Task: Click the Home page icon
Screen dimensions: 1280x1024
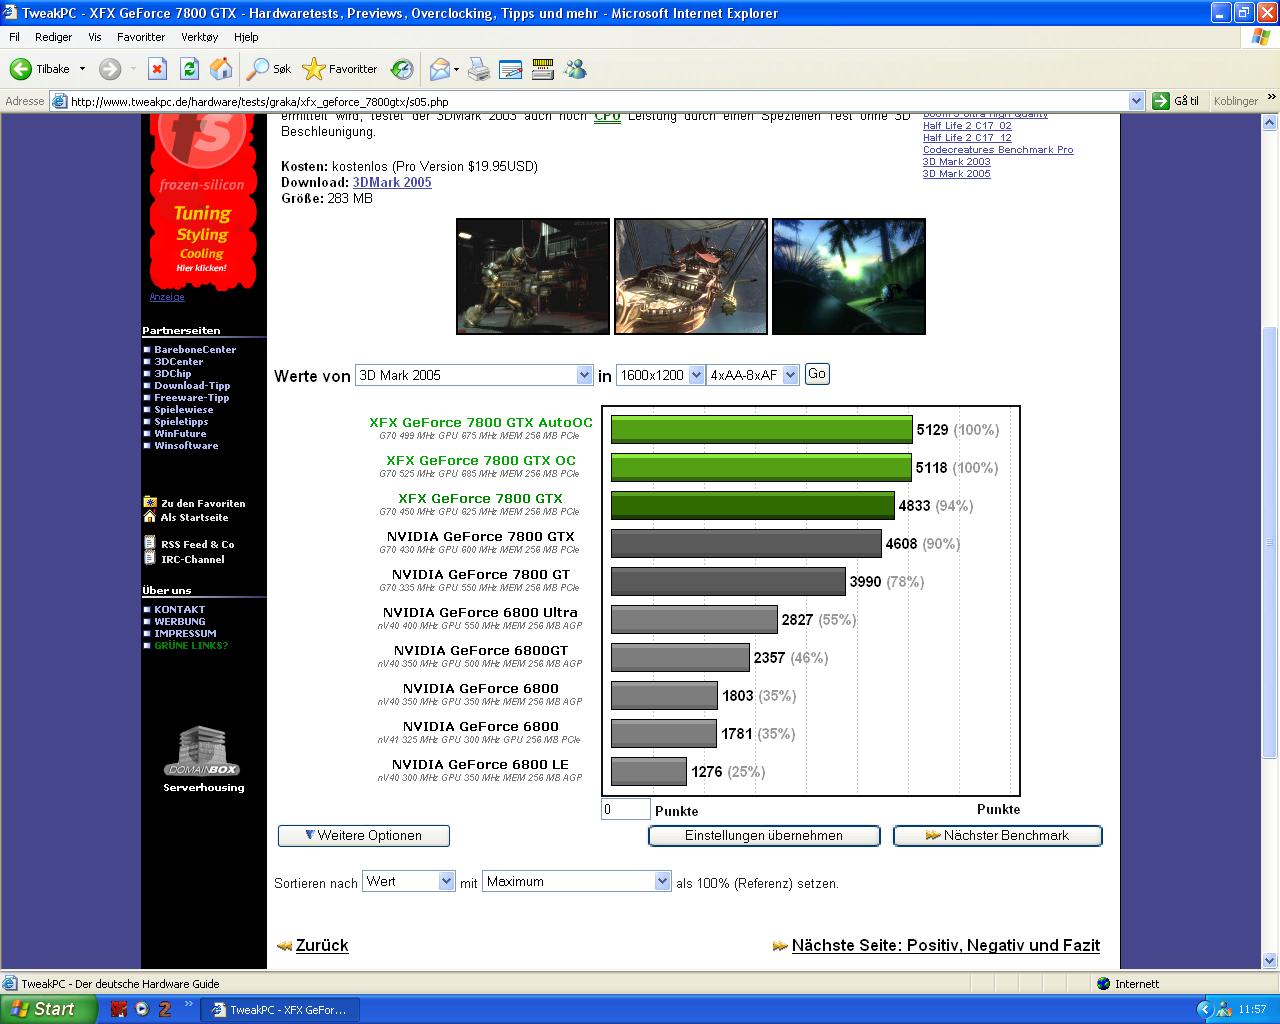Action: (221, 69)
